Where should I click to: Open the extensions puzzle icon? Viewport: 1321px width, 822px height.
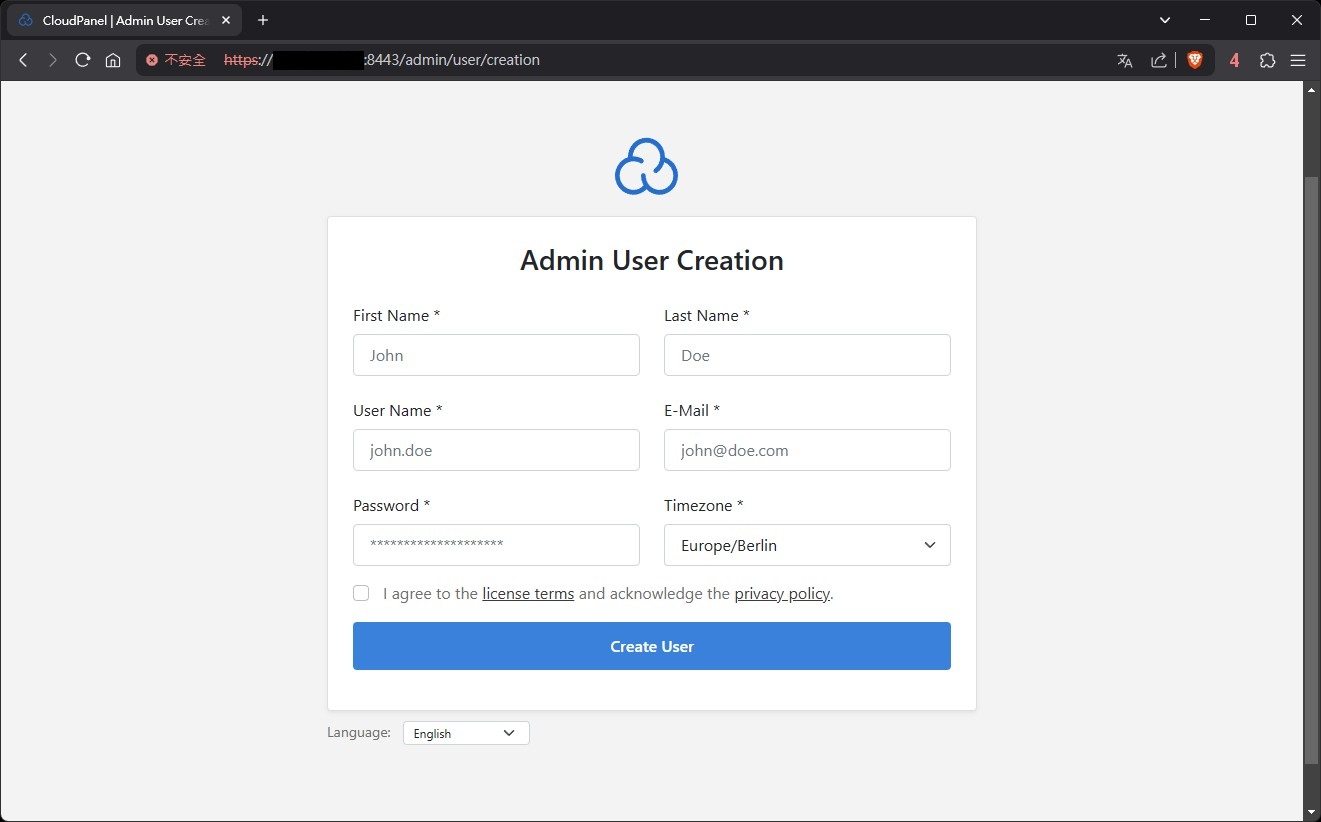coord(1267,60)
